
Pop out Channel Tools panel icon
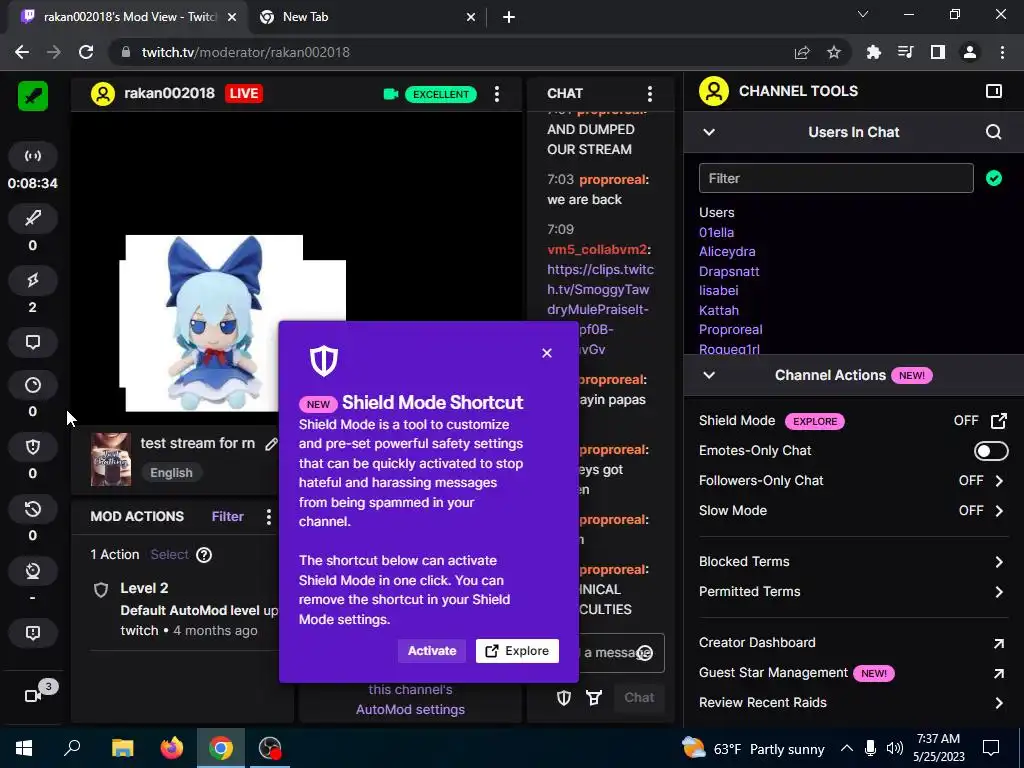(x=994, y=91)
